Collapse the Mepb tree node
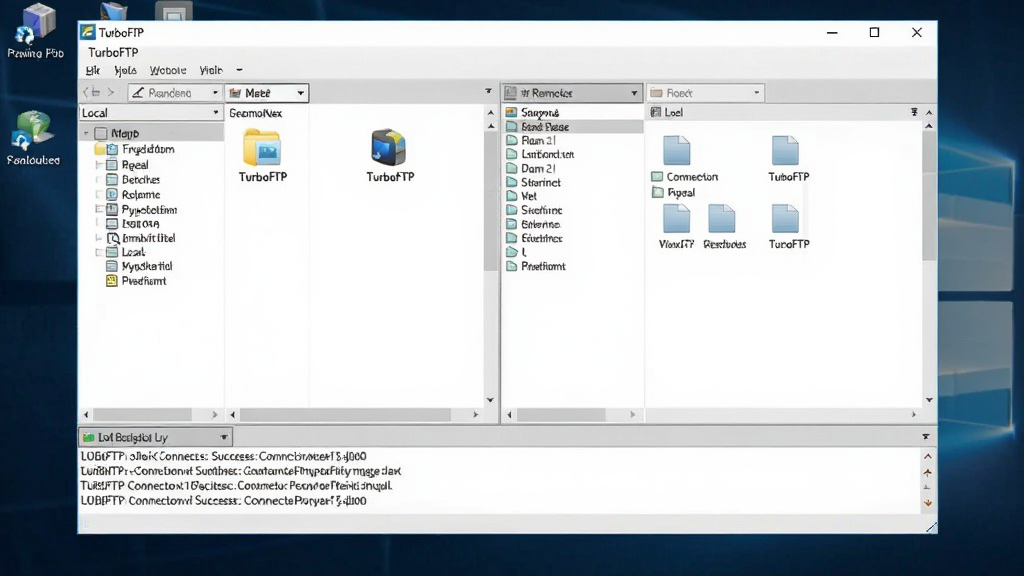 pyautogui.click(x=86, y=133)
